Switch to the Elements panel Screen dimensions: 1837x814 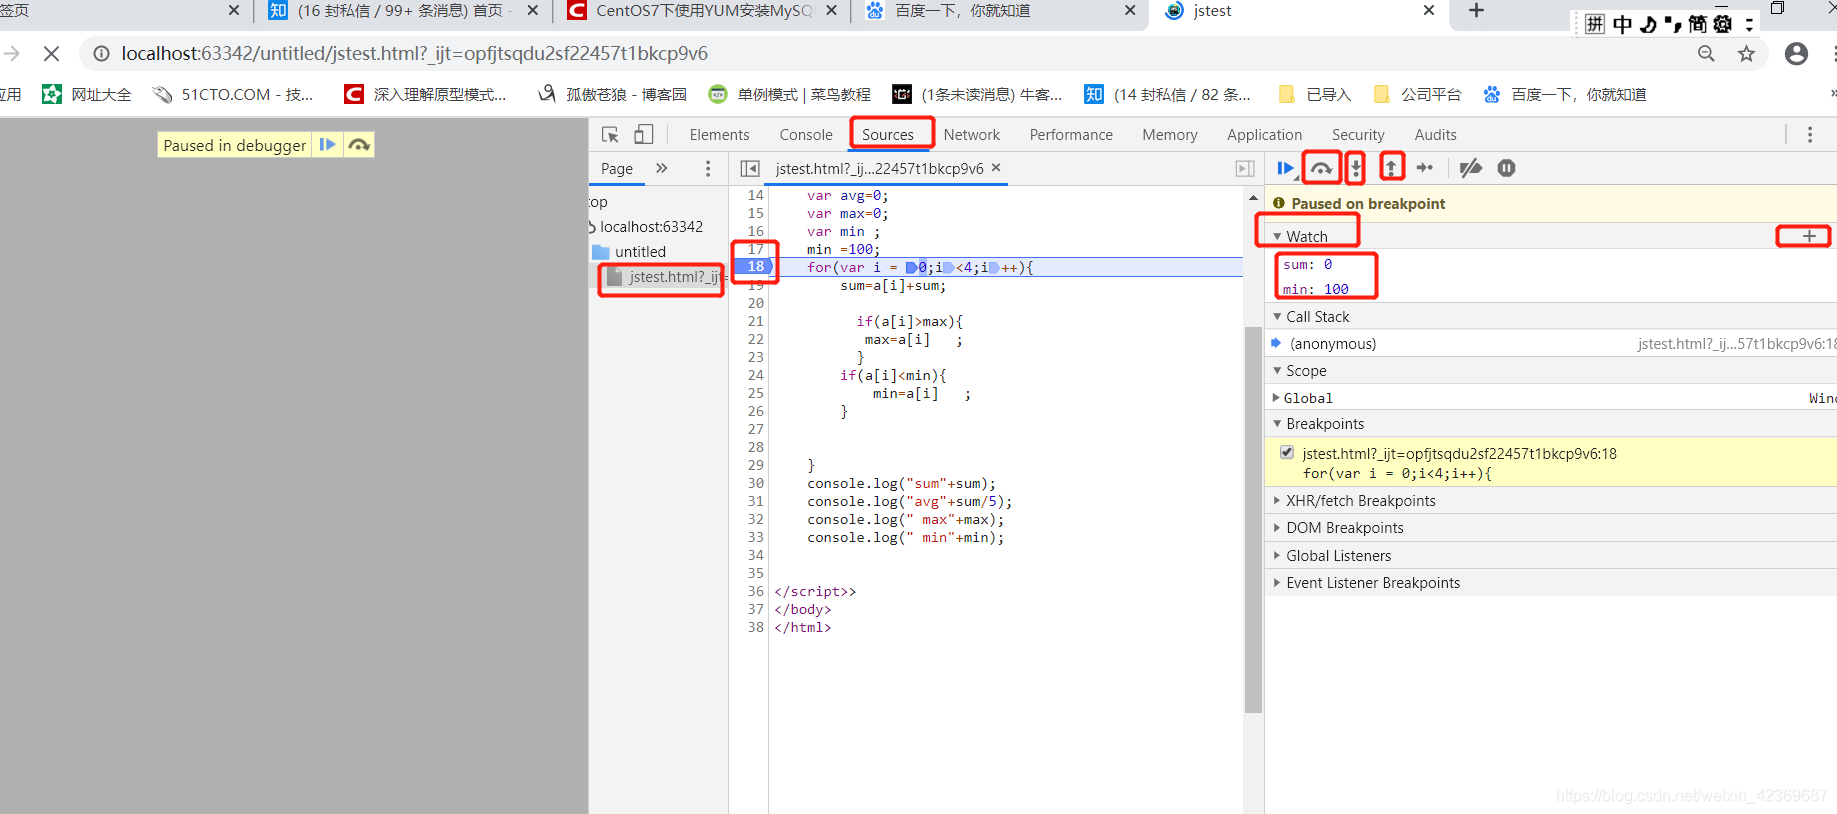719,134
